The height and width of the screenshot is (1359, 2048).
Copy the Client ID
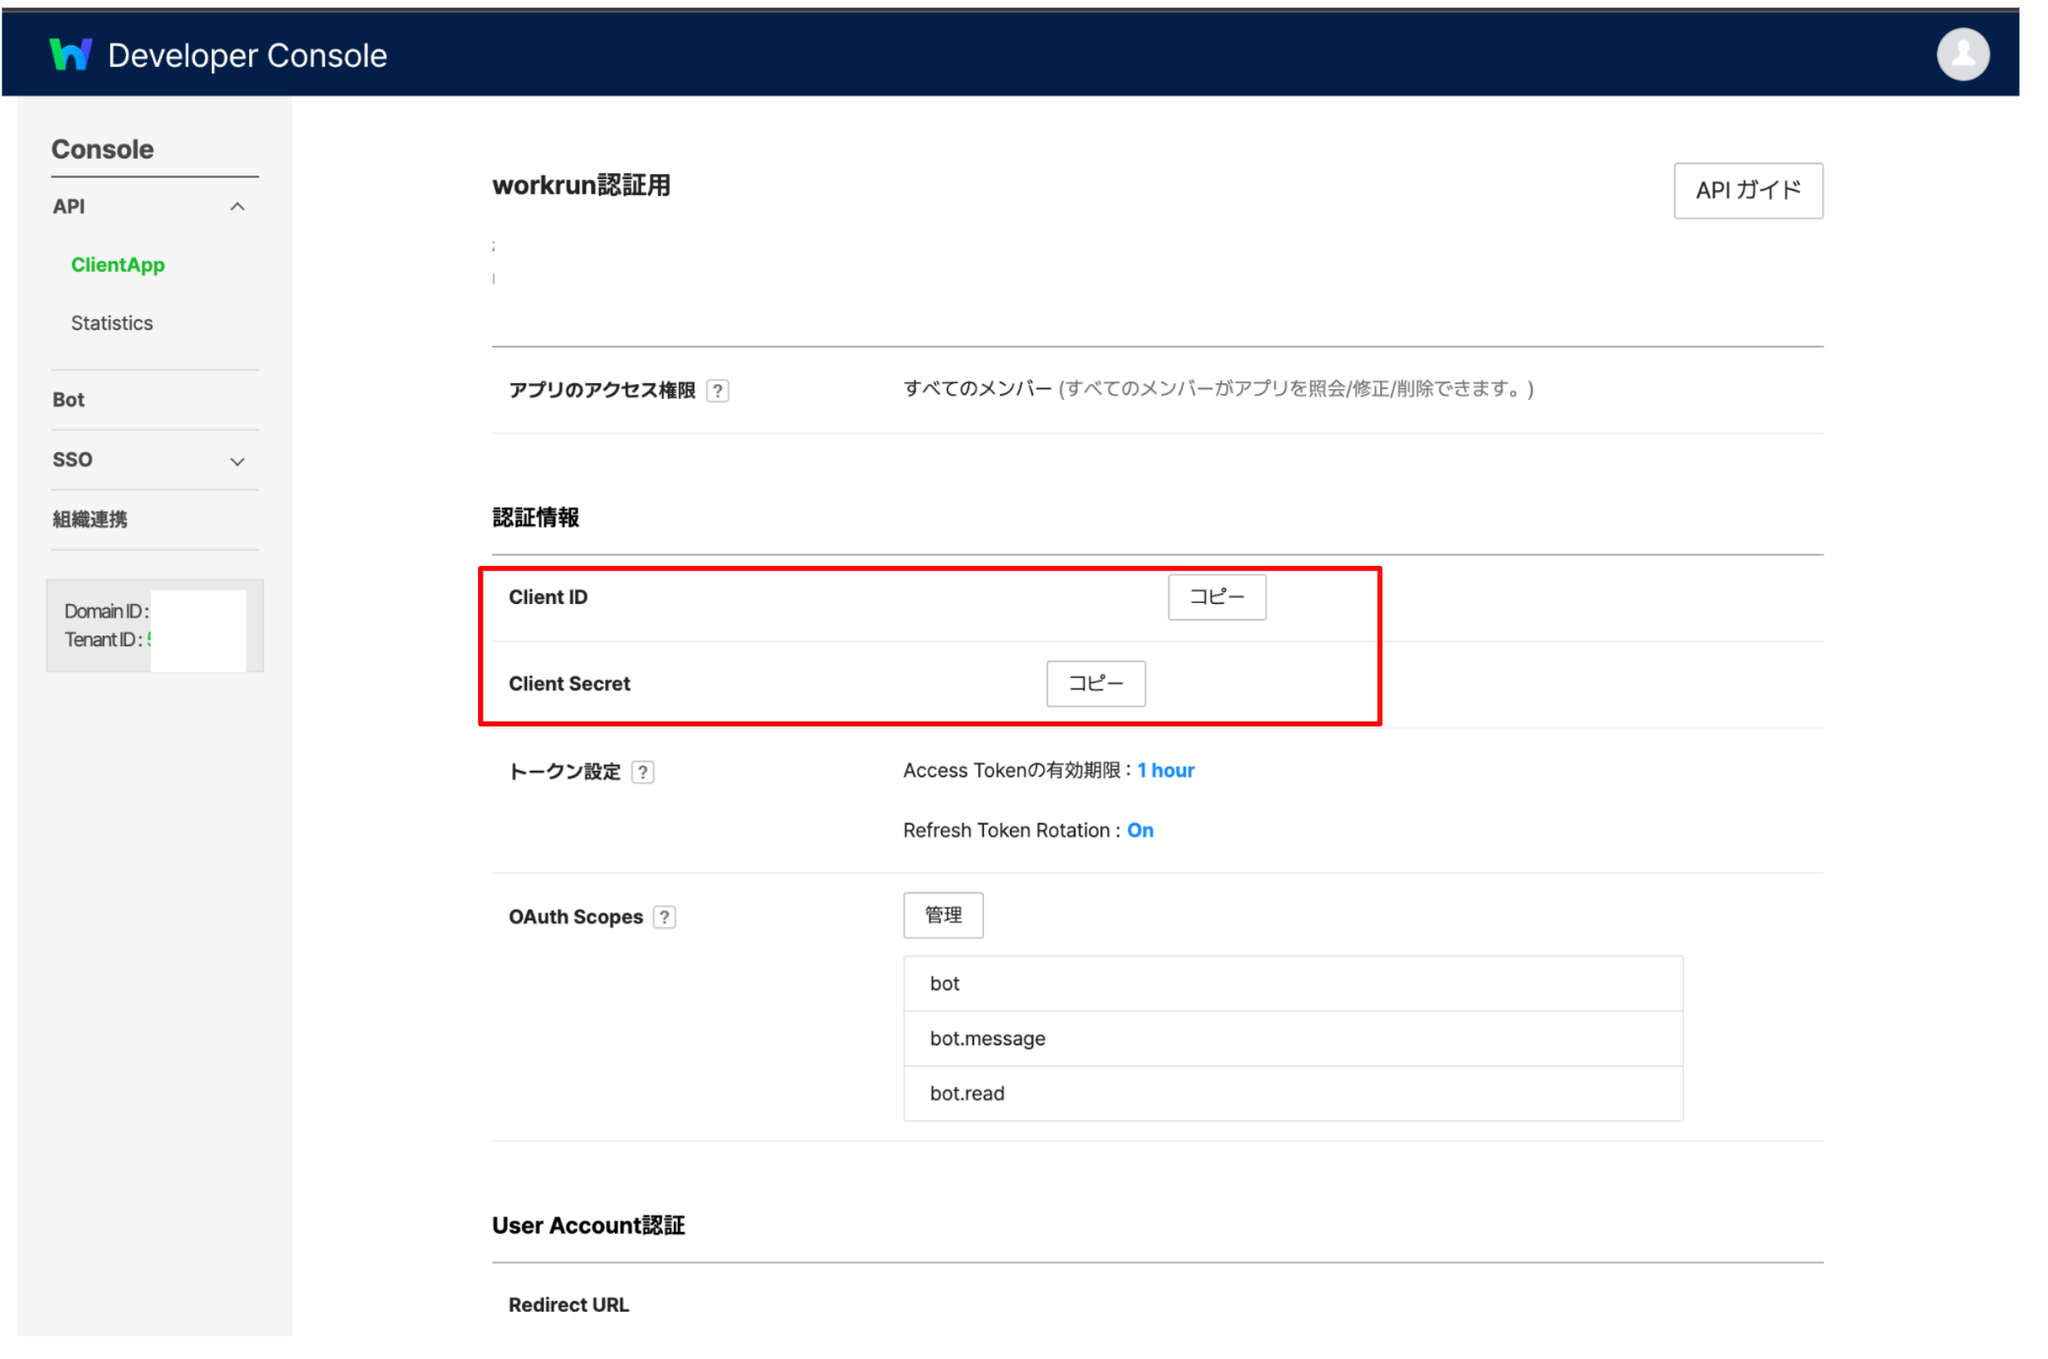(1216, 597)
